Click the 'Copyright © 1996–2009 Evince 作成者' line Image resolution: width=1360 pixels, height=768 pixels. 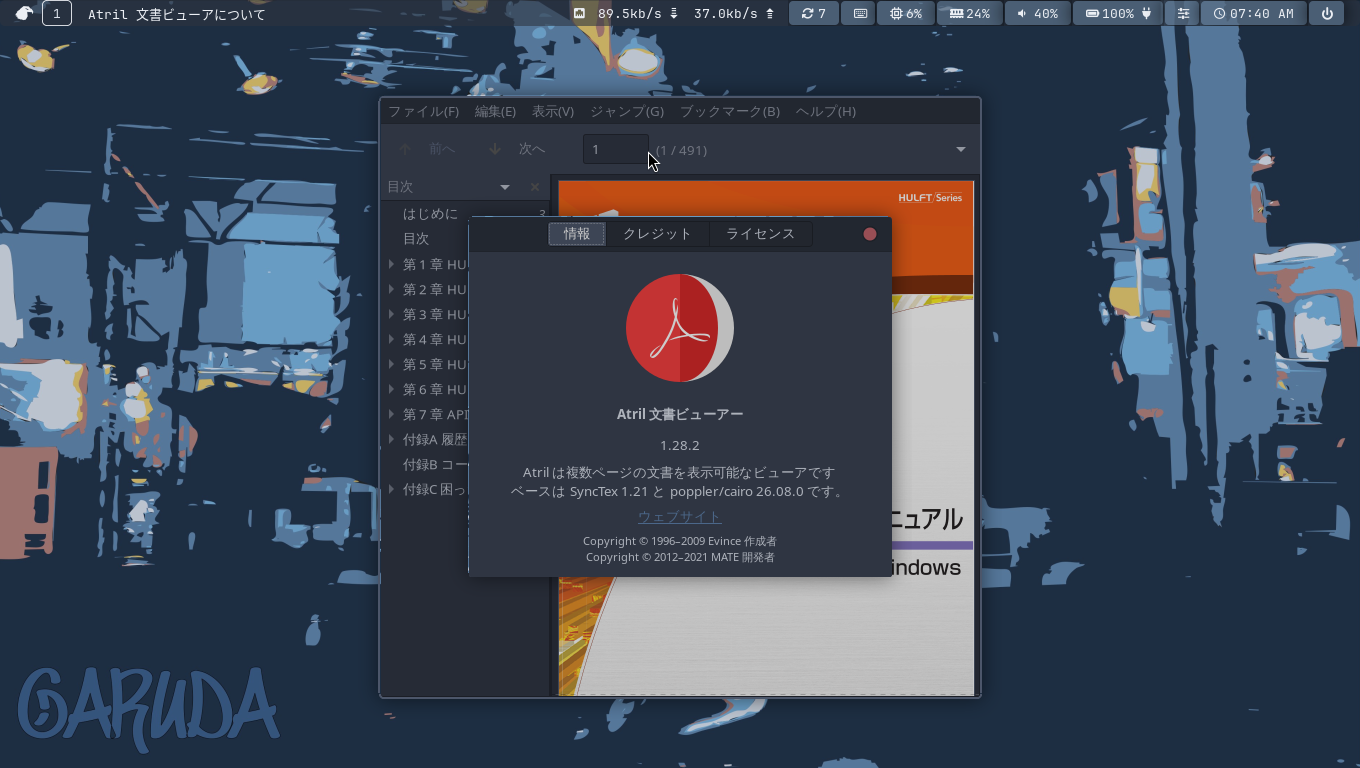click(x=680, y=541)
